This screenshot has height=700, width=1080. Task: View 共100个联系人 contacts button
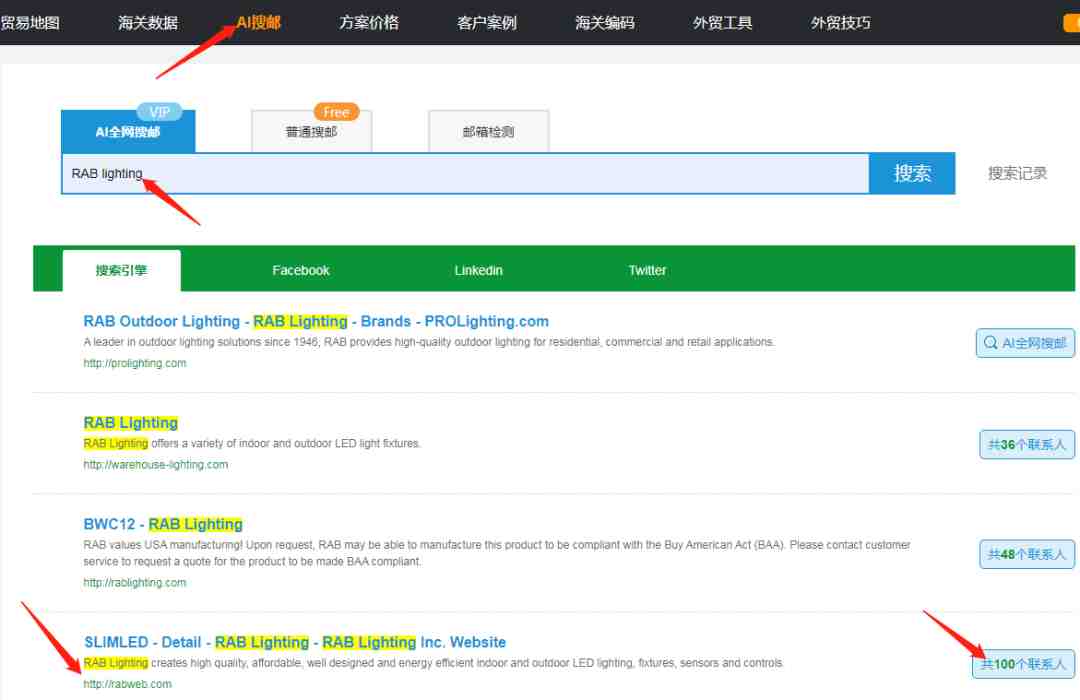point(1023,664)
